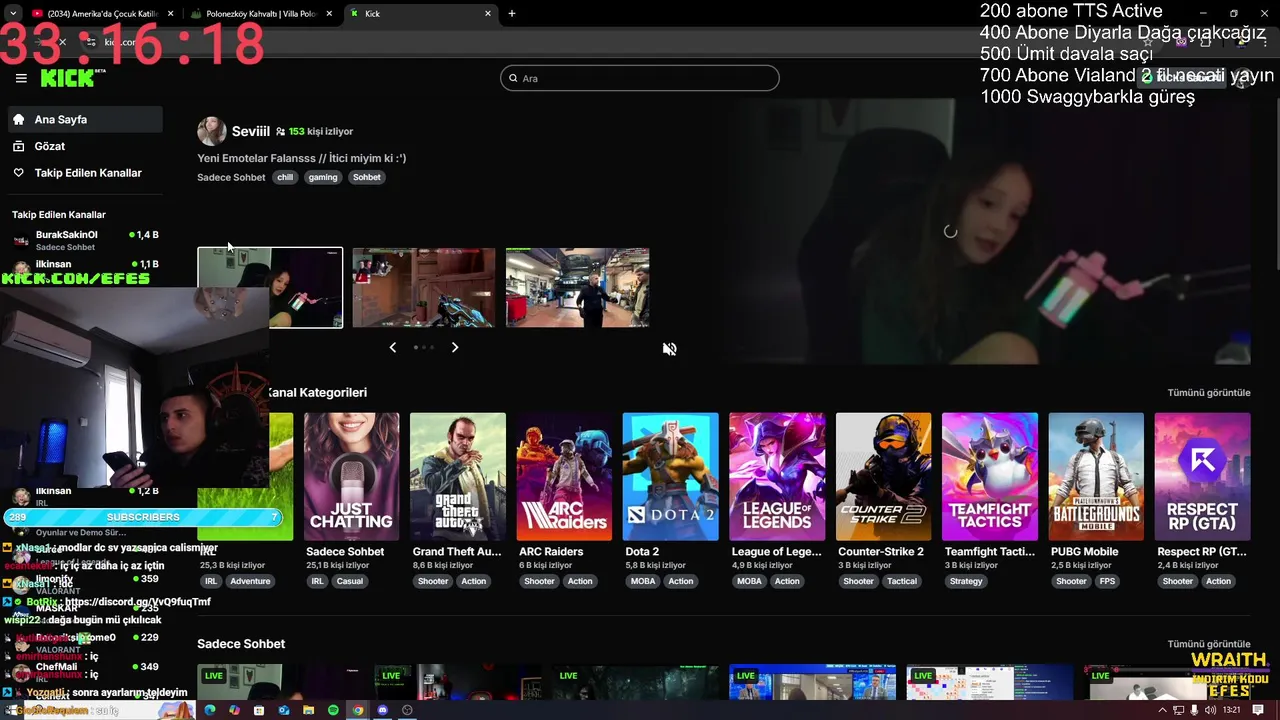
Task: Open the Grand Theft Auto V category card
Action: tap(458, 476)
